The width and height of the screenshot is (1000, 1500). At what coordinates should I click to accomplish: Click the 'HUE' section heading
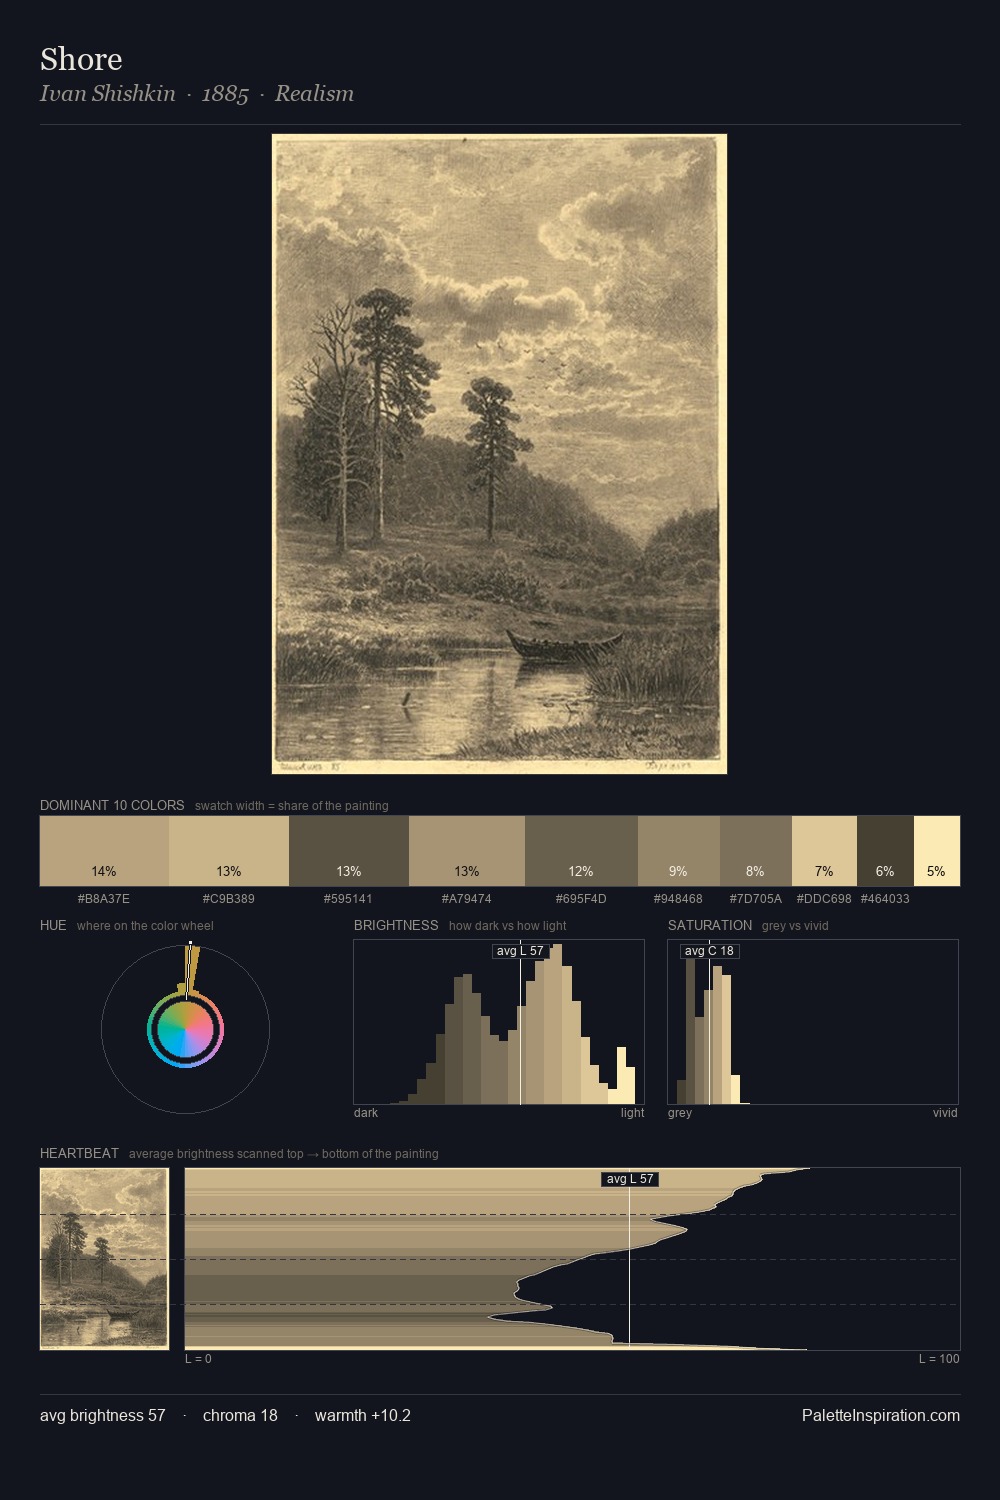(53, 925)
